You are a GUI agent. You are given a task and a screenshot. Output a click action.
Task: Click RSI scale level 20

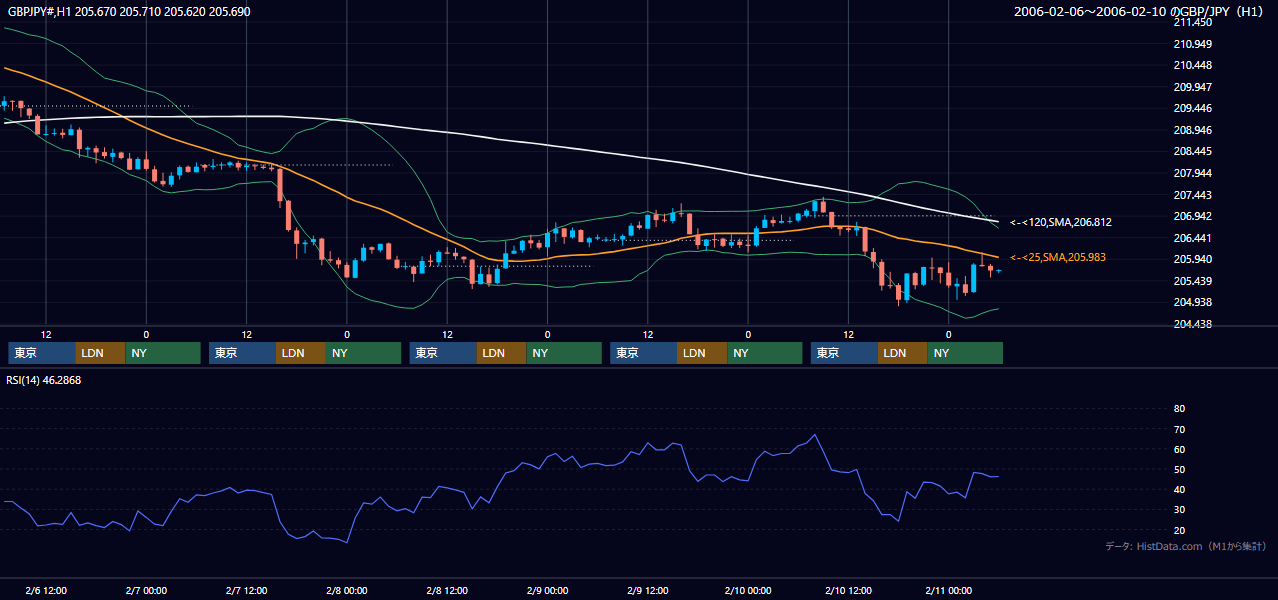tap(1179, 530)
